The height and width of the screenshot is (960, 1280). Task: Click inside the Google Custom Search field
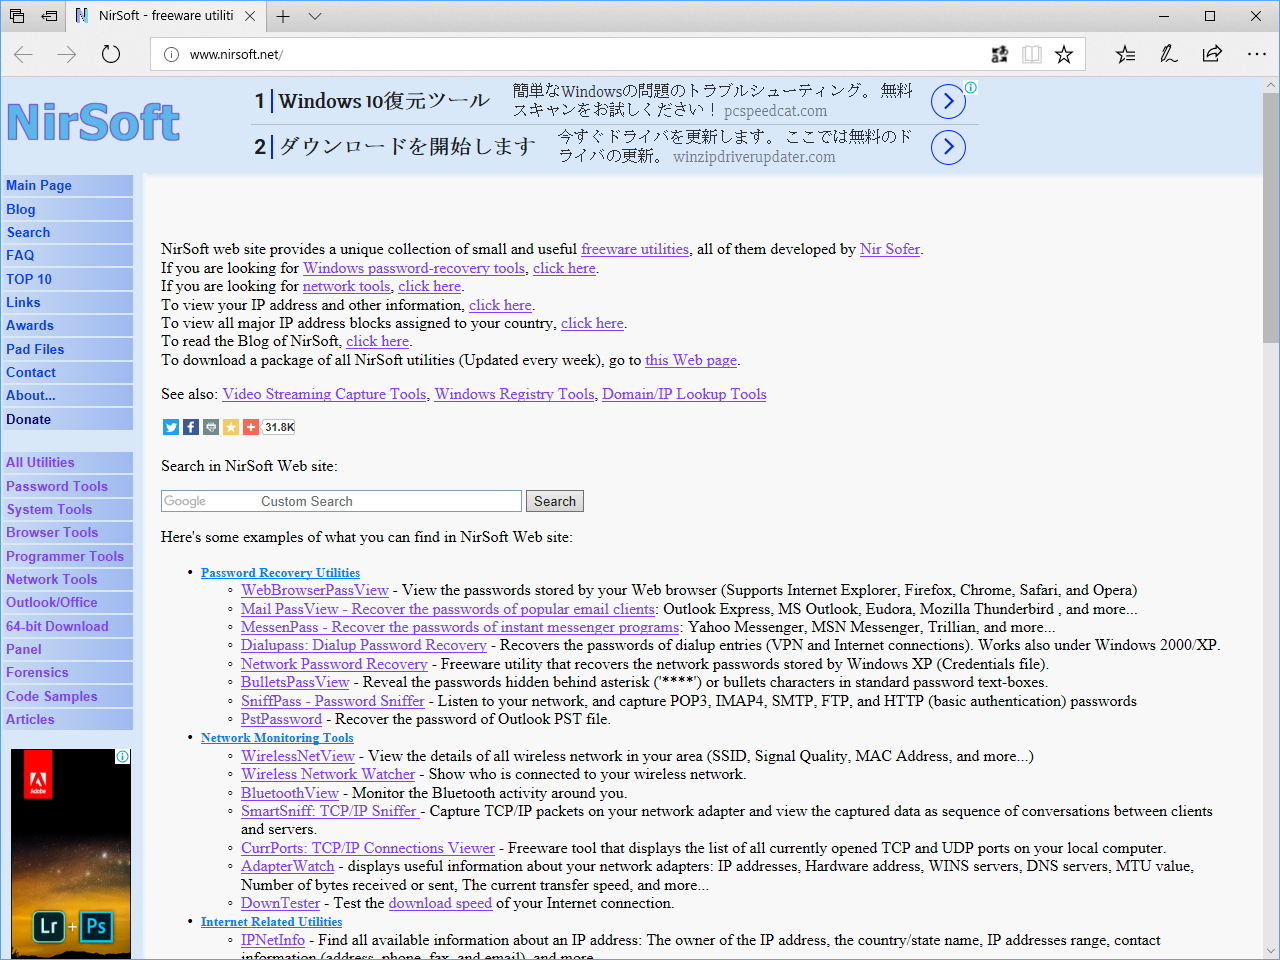[x=340, y=500]
